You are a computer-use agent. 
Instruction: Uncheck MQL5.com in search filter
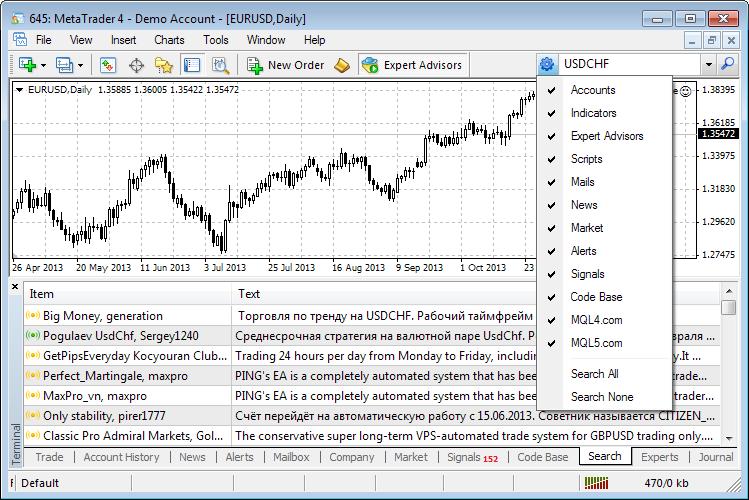604,342
